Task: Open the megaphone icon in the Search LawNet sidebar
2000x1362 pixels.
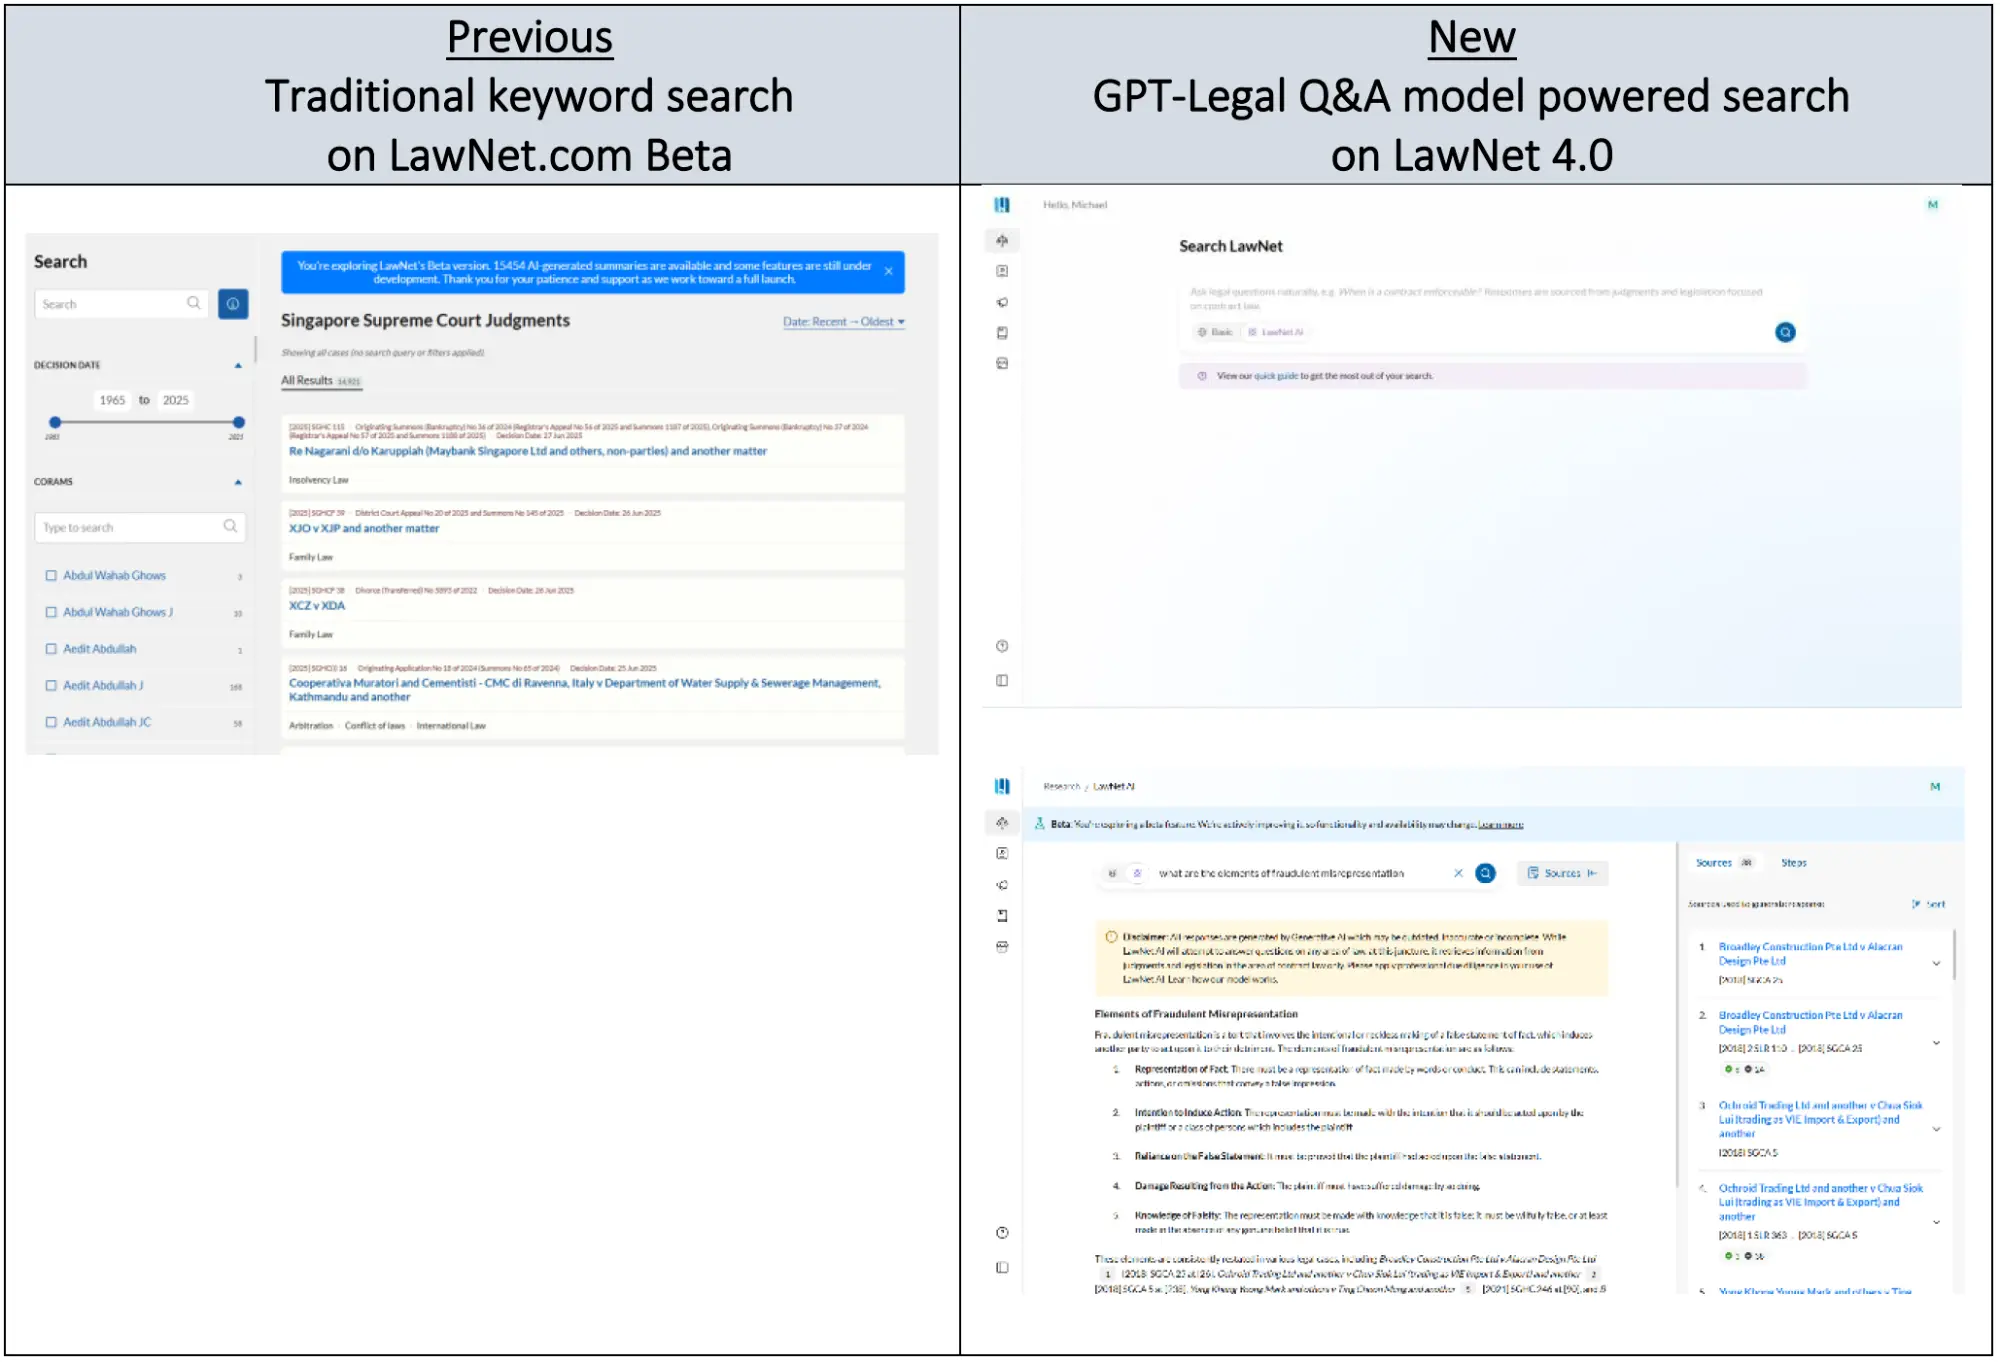Action: (1002, 302)
